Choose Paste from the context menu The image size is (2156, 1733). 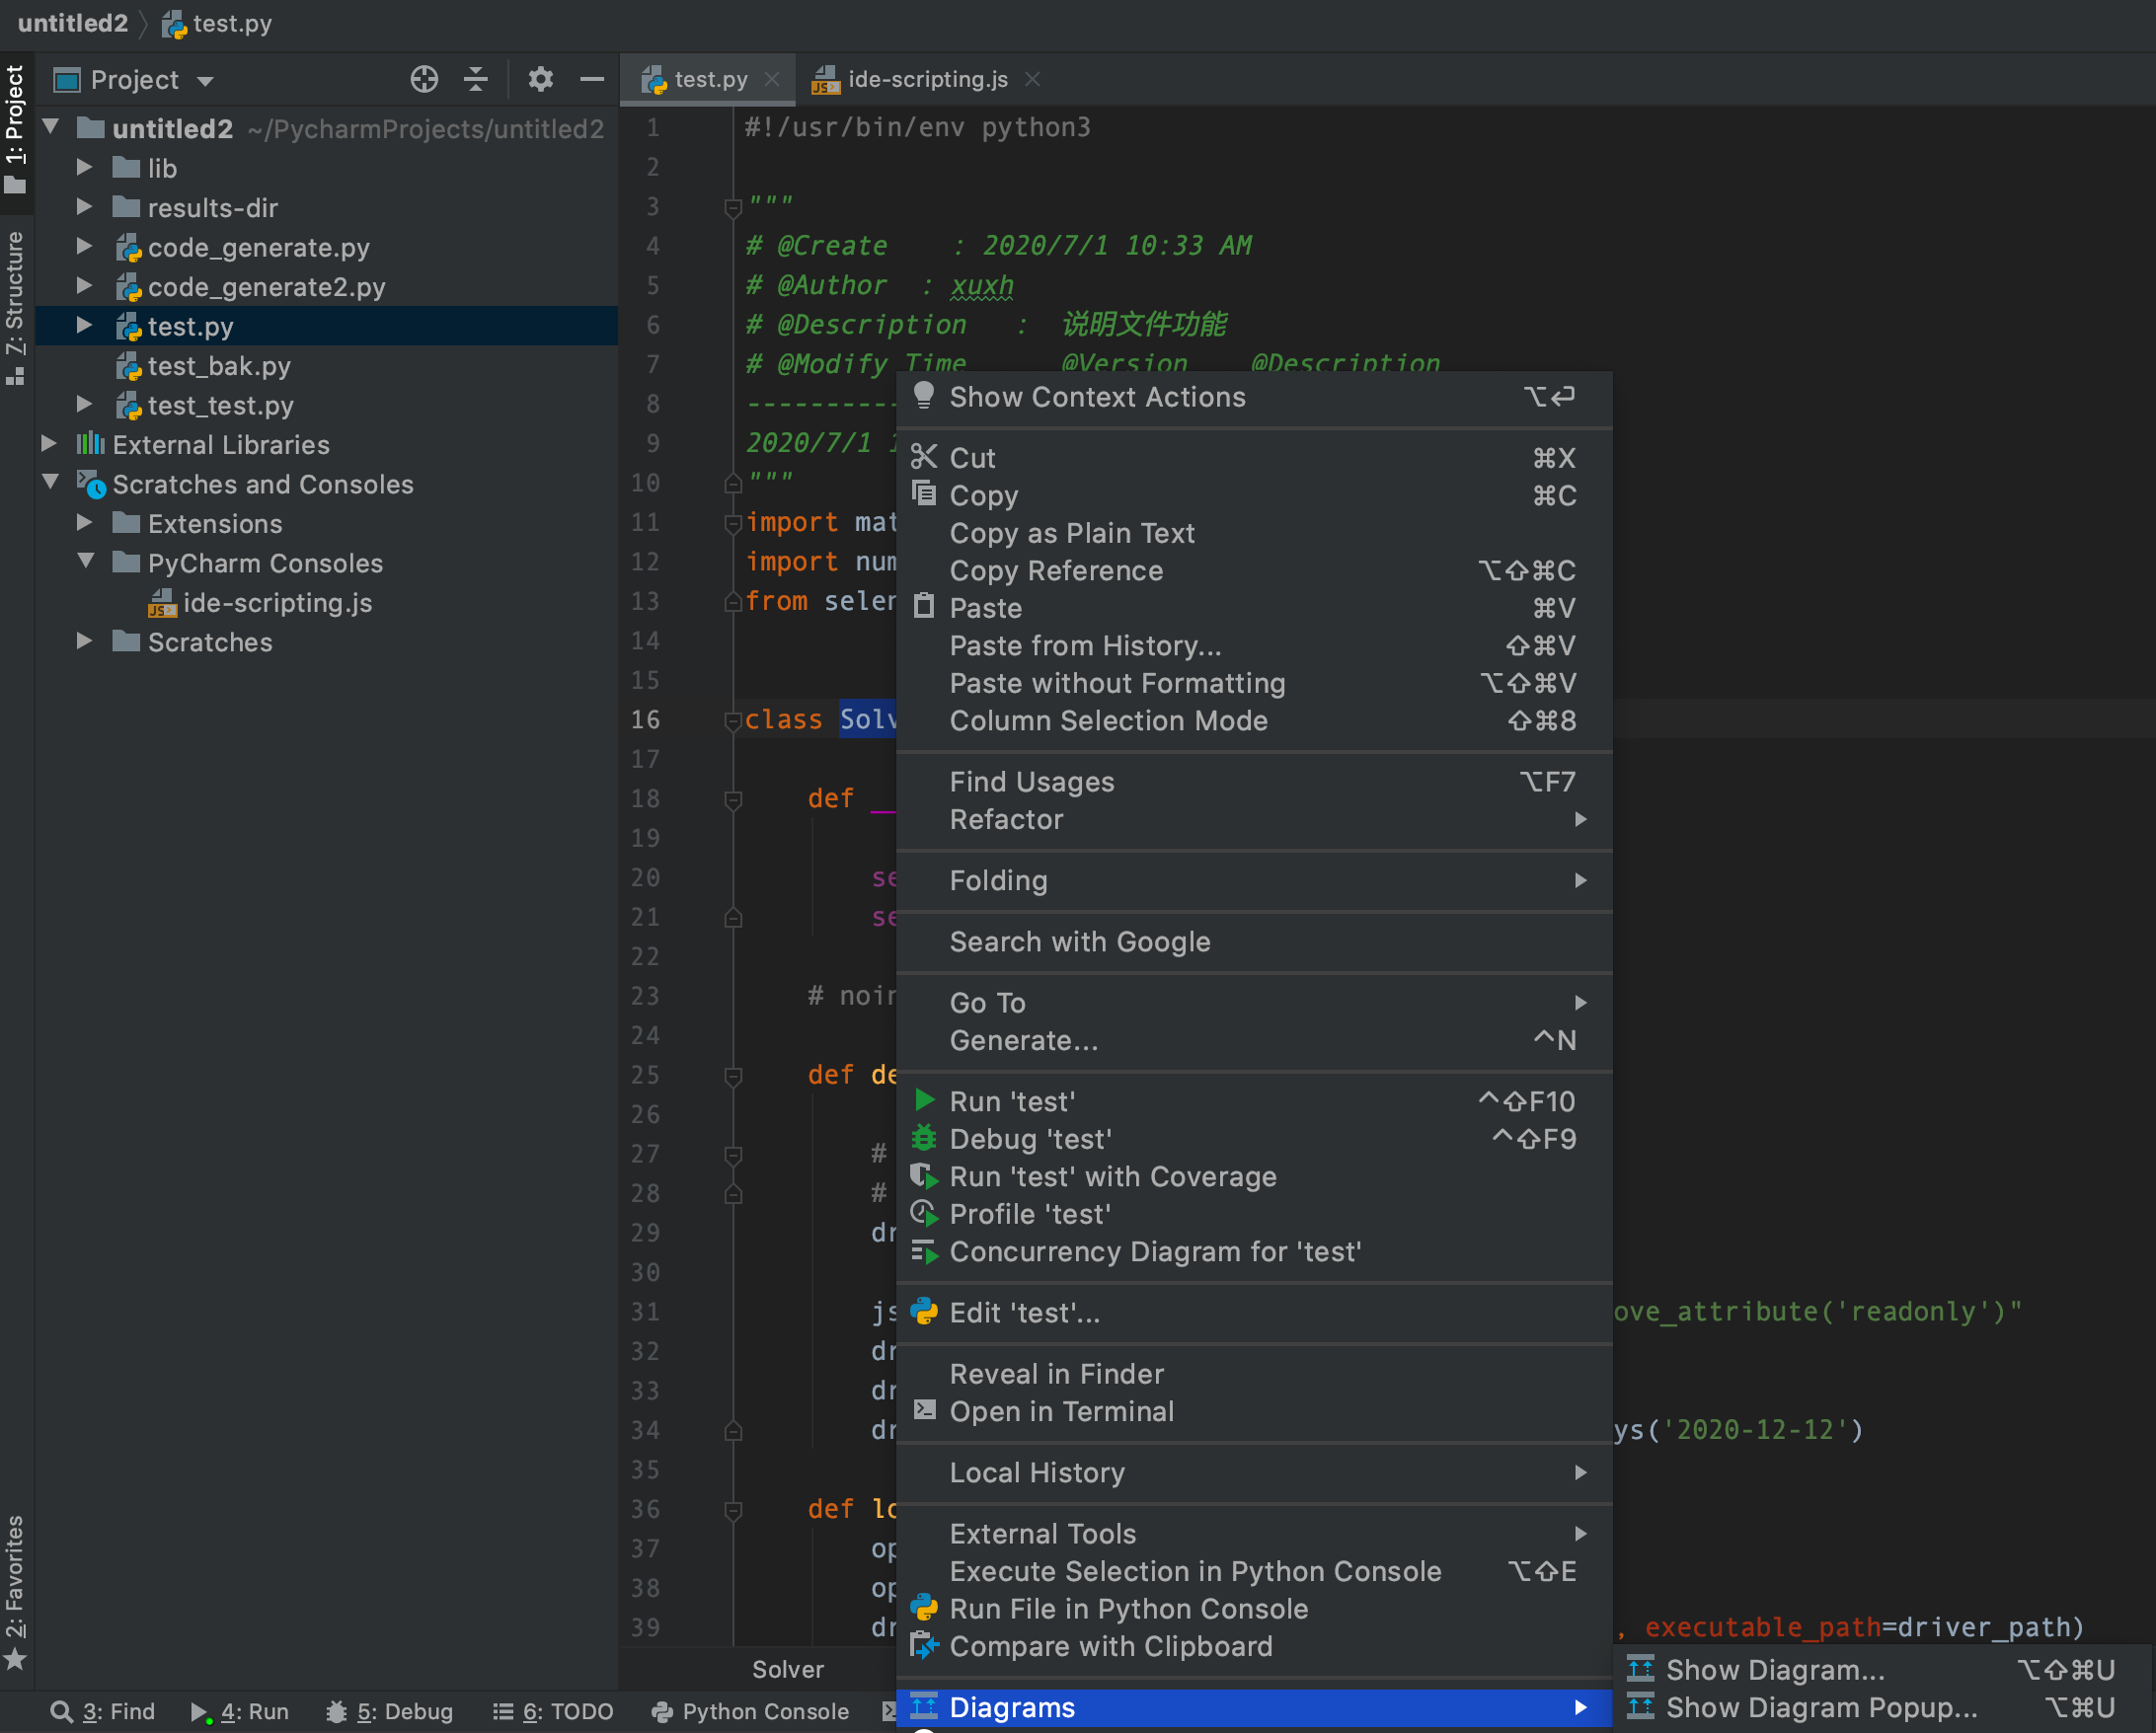click(x=1254, y=608)
